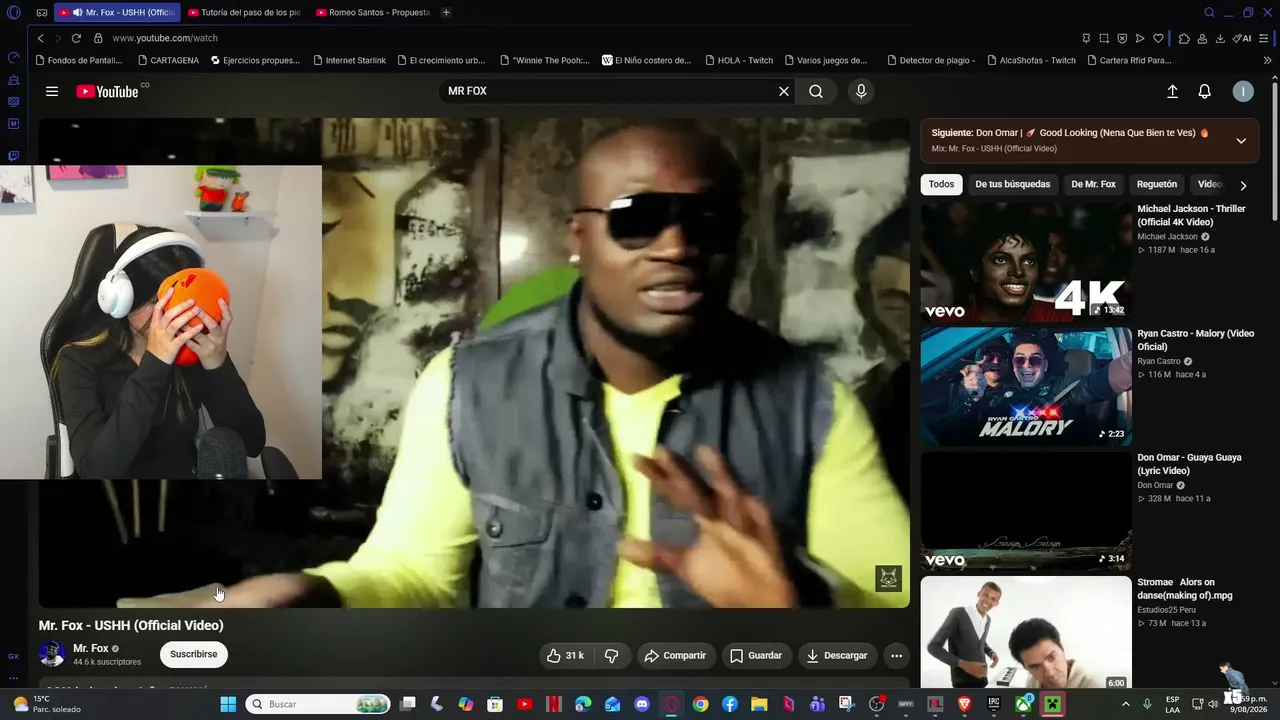Open the Mr. Fox channel avatar

pos(52,654)
